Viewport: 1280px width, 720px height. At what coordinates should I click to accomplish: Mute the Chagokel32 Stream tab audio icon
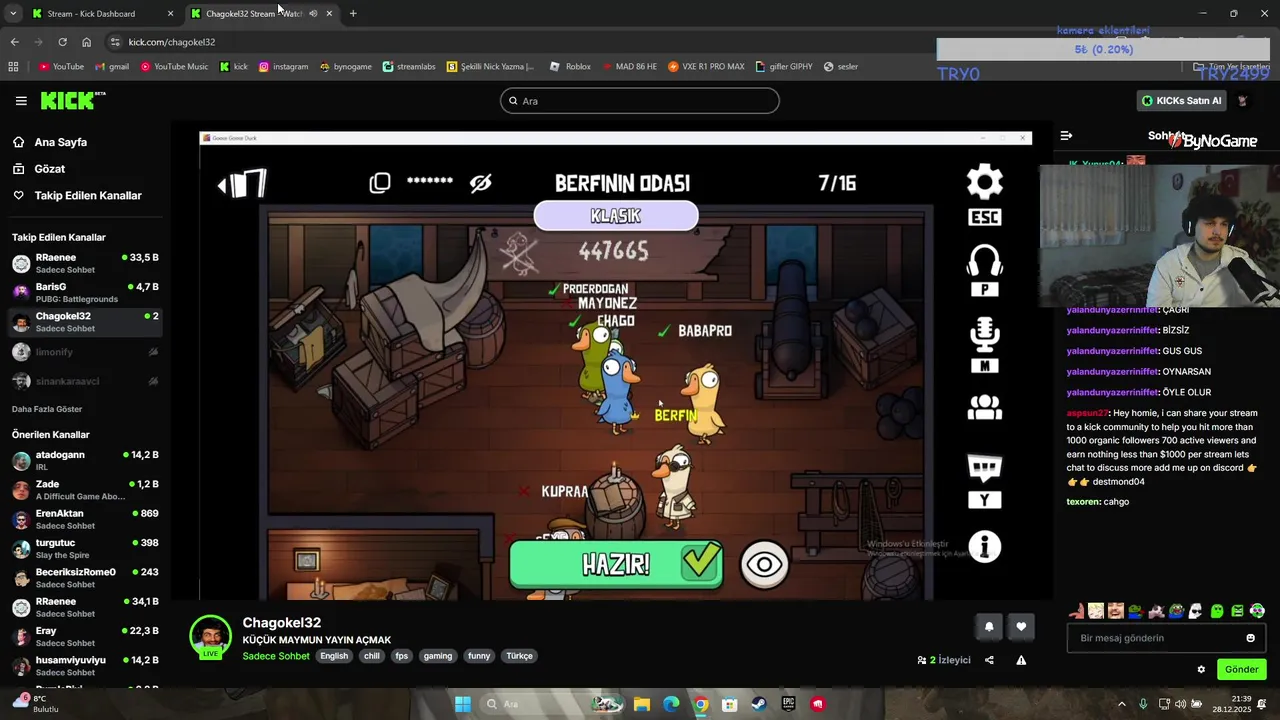313,14
